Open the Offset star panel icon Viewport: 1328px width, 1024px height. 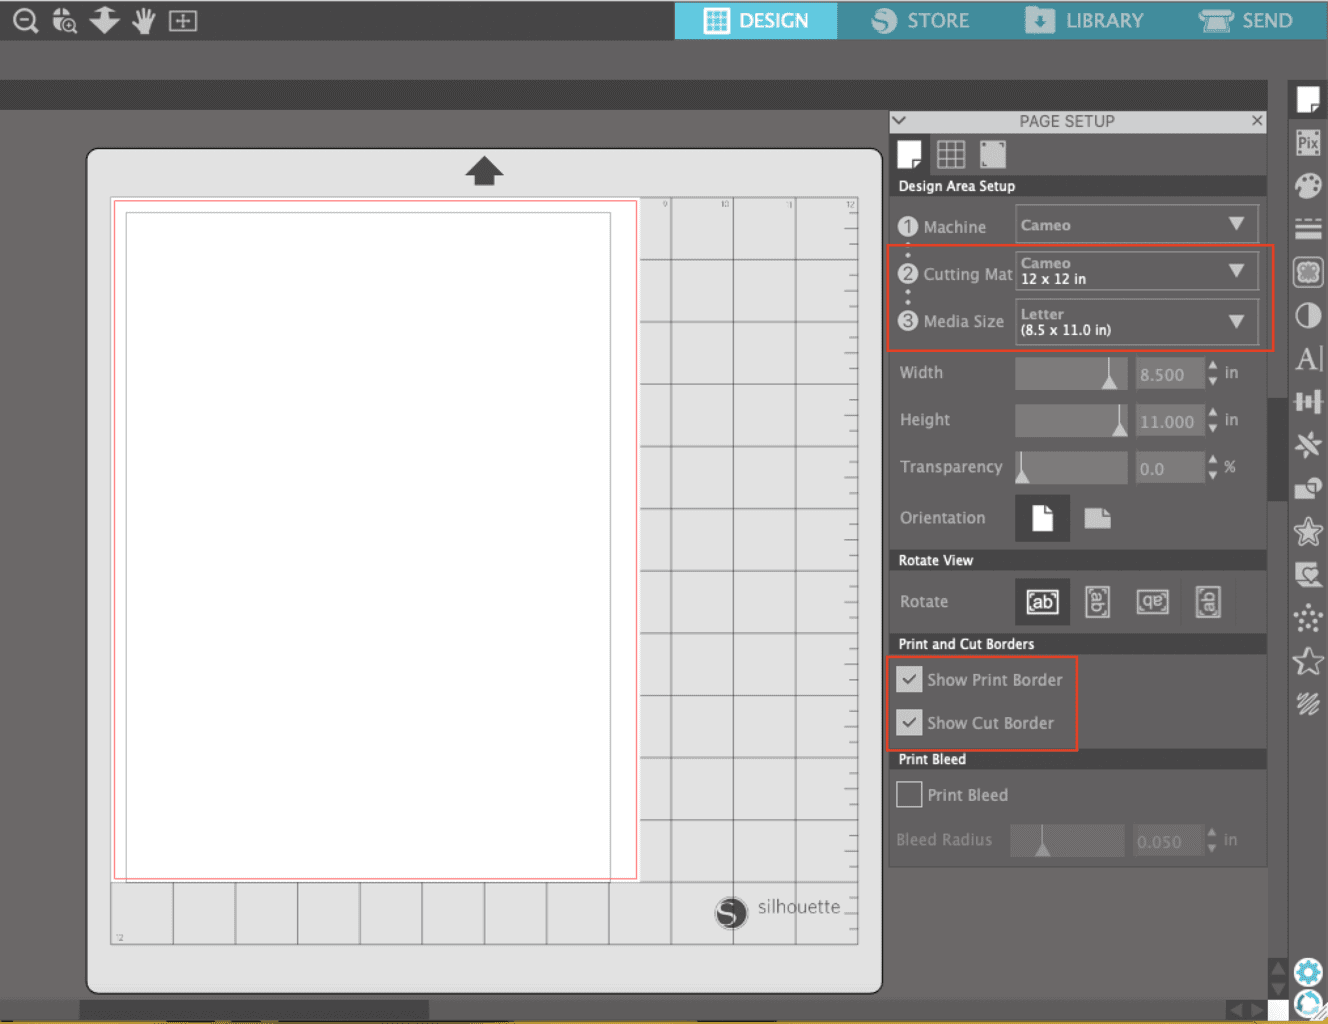tap(1308, 531)
